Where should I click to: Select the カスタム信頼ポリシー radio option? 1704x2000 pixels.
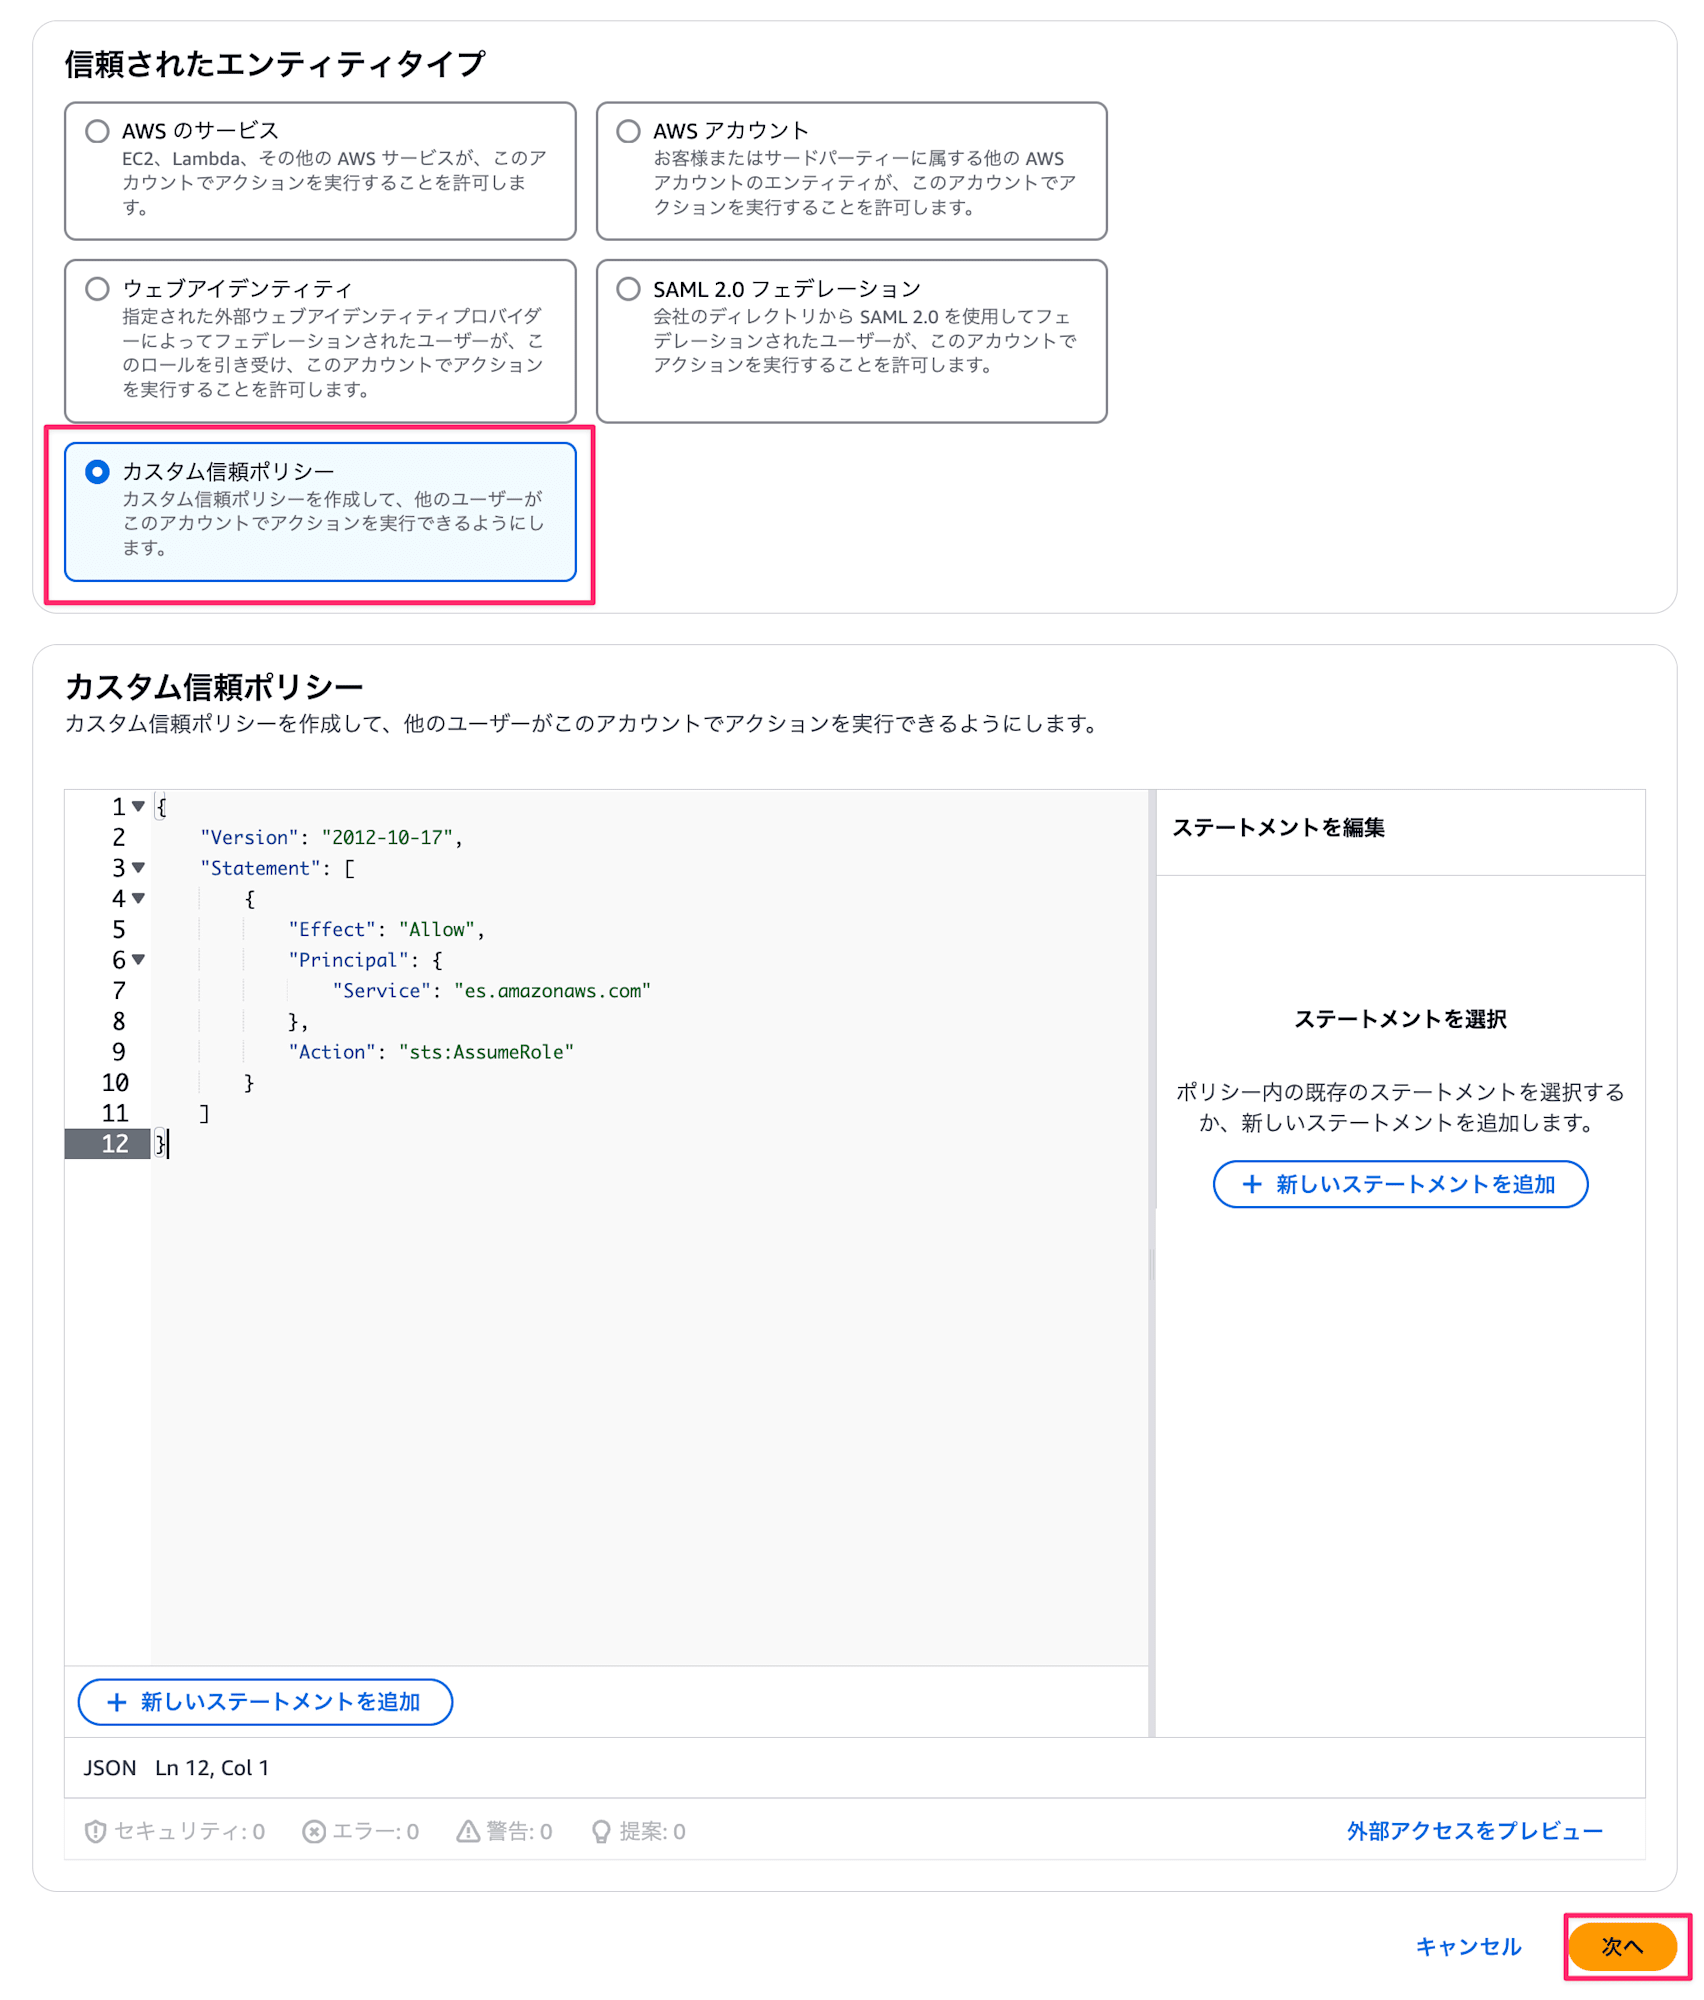click(97, 472)
